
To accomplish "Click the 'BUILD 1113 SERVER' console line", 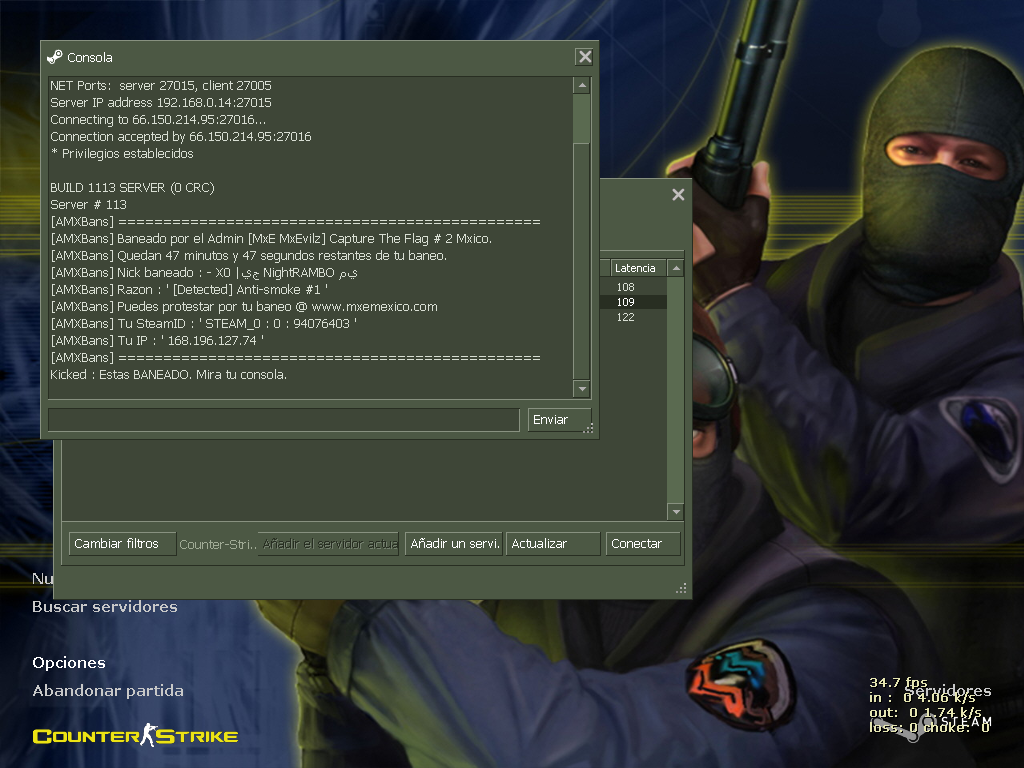I will tap(132, 188).
